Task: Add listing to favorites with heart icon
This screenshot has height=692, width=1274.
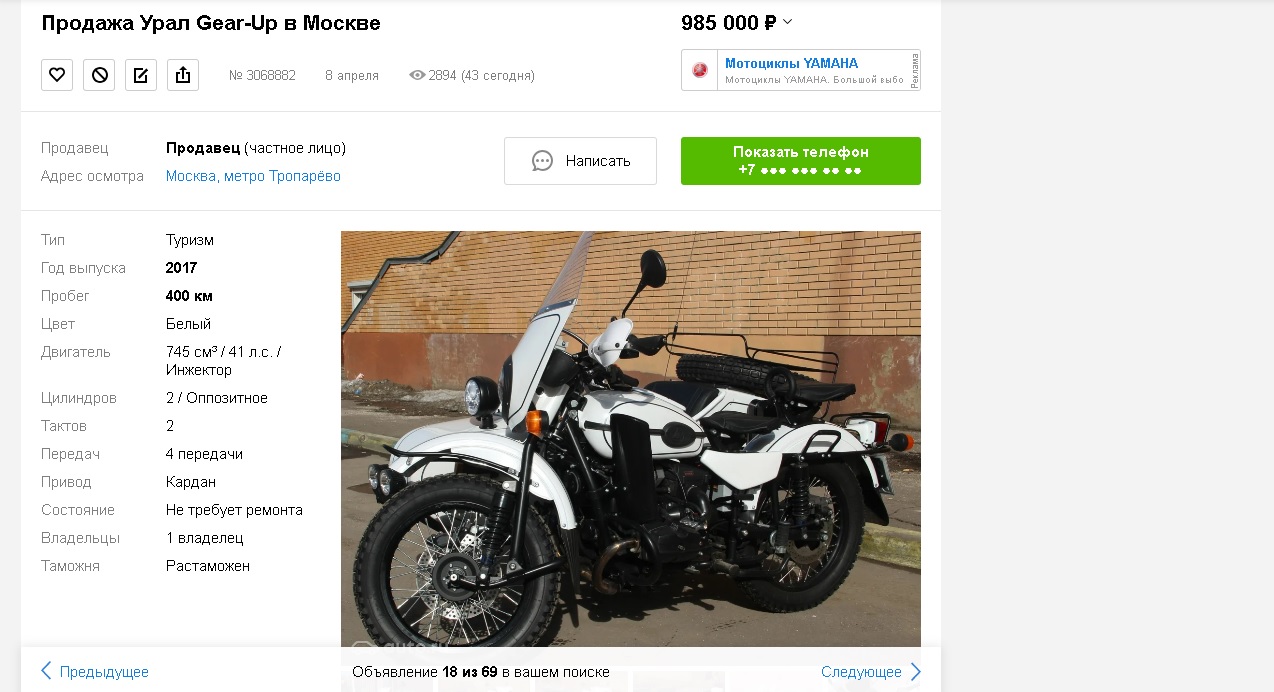Action: [57, 75]
